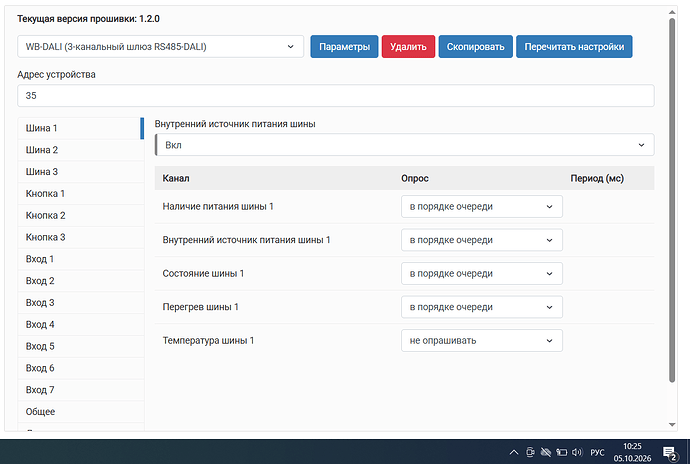The width and height of the screenshot is (690, 464).
Task: Select the Шина 1 tab
Action: [81, 128]
